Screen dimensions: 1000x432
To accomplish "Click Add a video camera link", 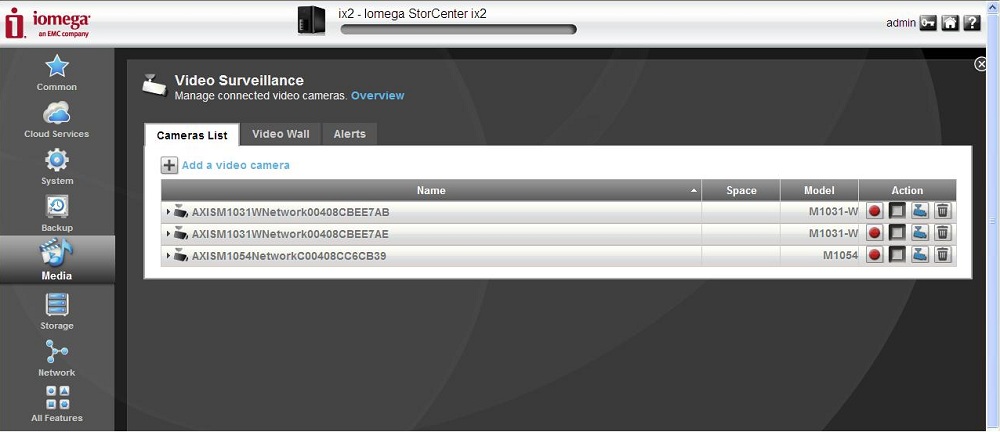I will pos(235,165).
